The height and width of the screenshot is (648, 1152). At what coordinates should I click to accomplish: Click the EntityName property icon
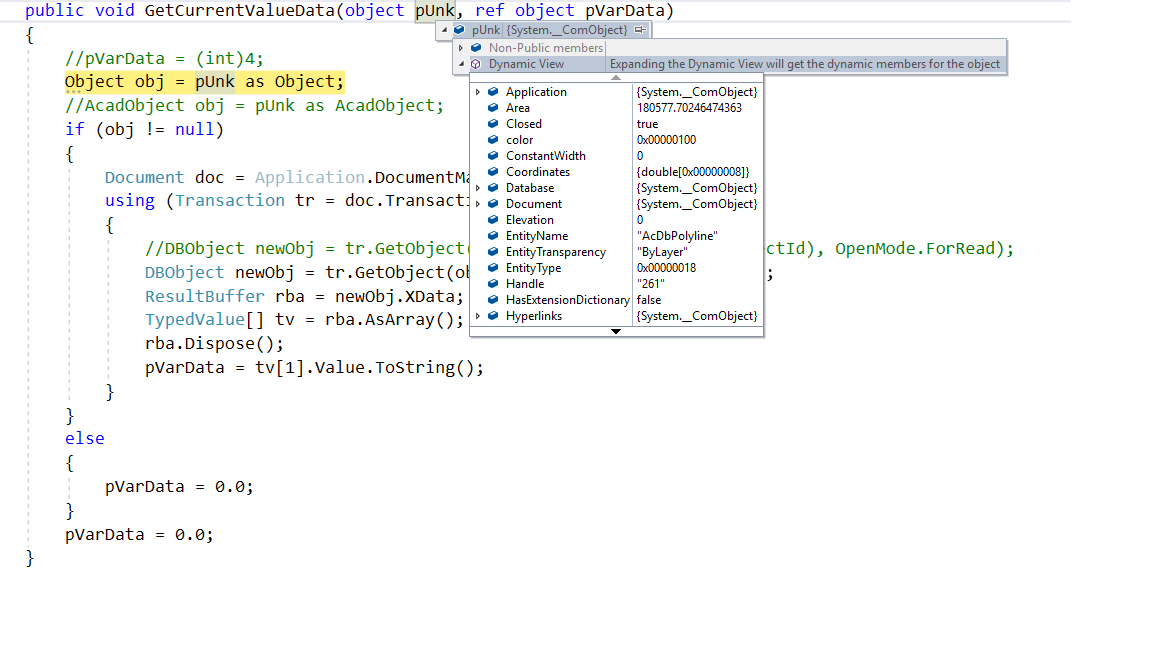click(x=493, y=236)
